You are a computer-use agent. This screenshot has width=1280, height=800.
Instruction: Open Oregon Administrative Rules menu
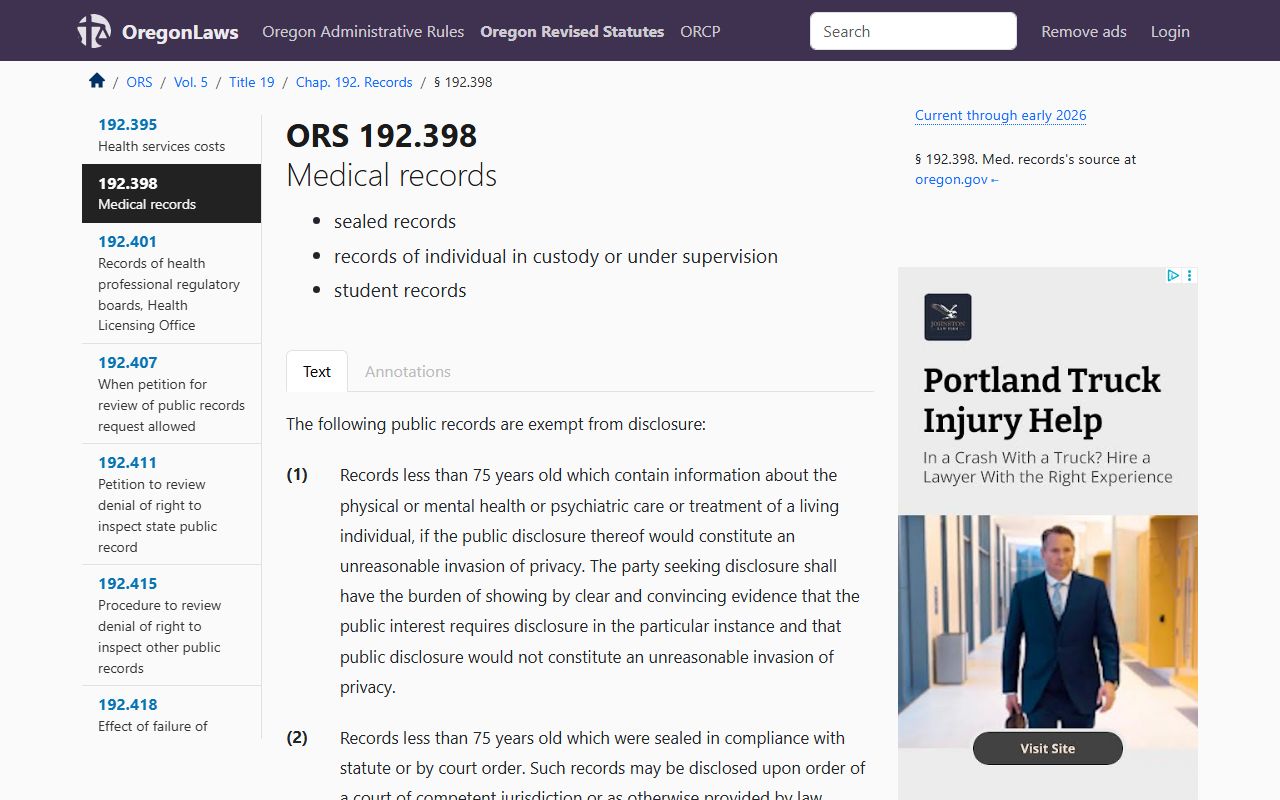pos(363,31)
